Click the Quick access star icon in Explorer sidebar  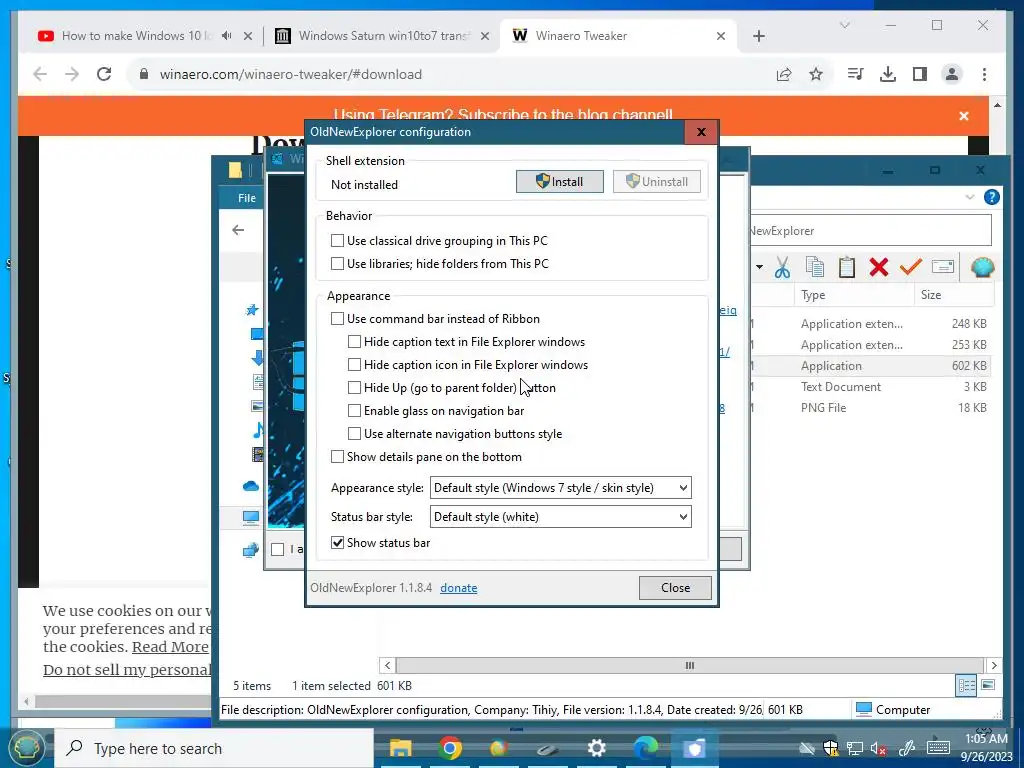pyautogui.click(x=251, y=310)
